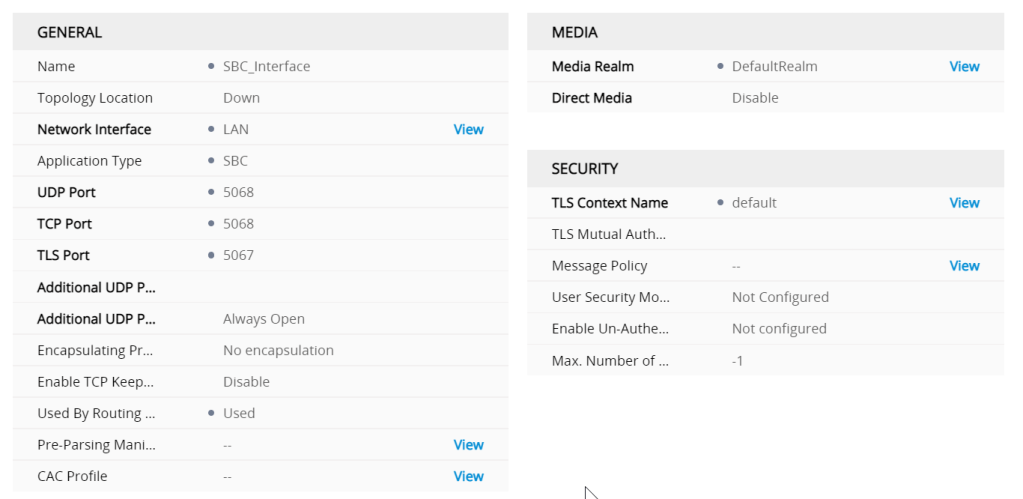Select the MEDIA section header
The width and height of the screenshot is (1023, 499).
575,32
